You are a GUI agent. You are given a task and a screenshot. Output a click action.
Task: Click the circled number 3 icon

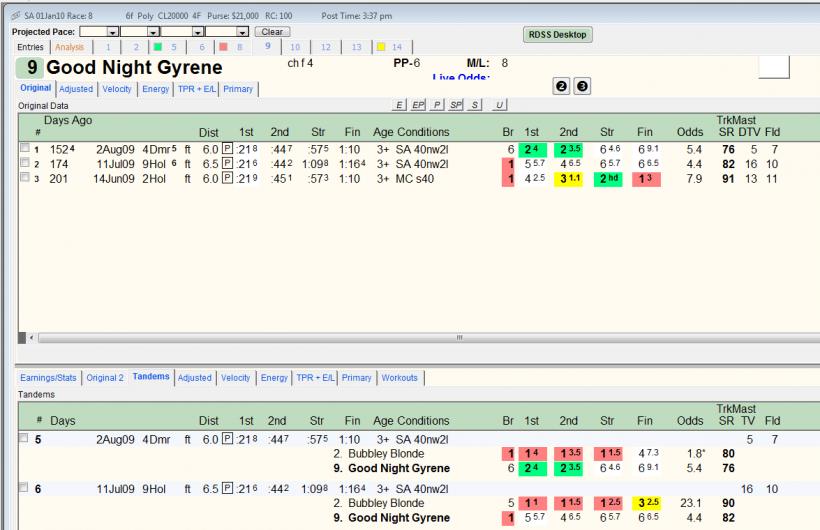pos(582,86)
